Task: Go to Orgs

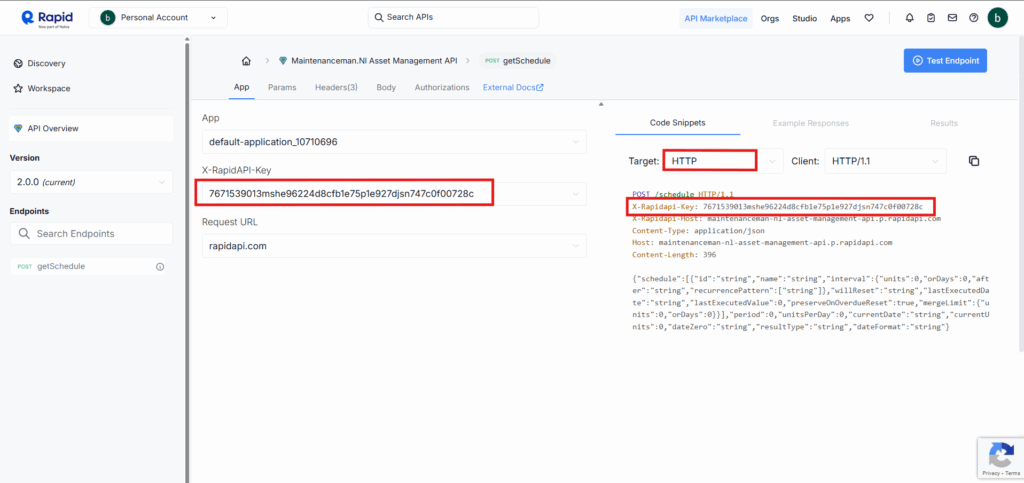Action: pyautogui.click(x=770, y=18)
